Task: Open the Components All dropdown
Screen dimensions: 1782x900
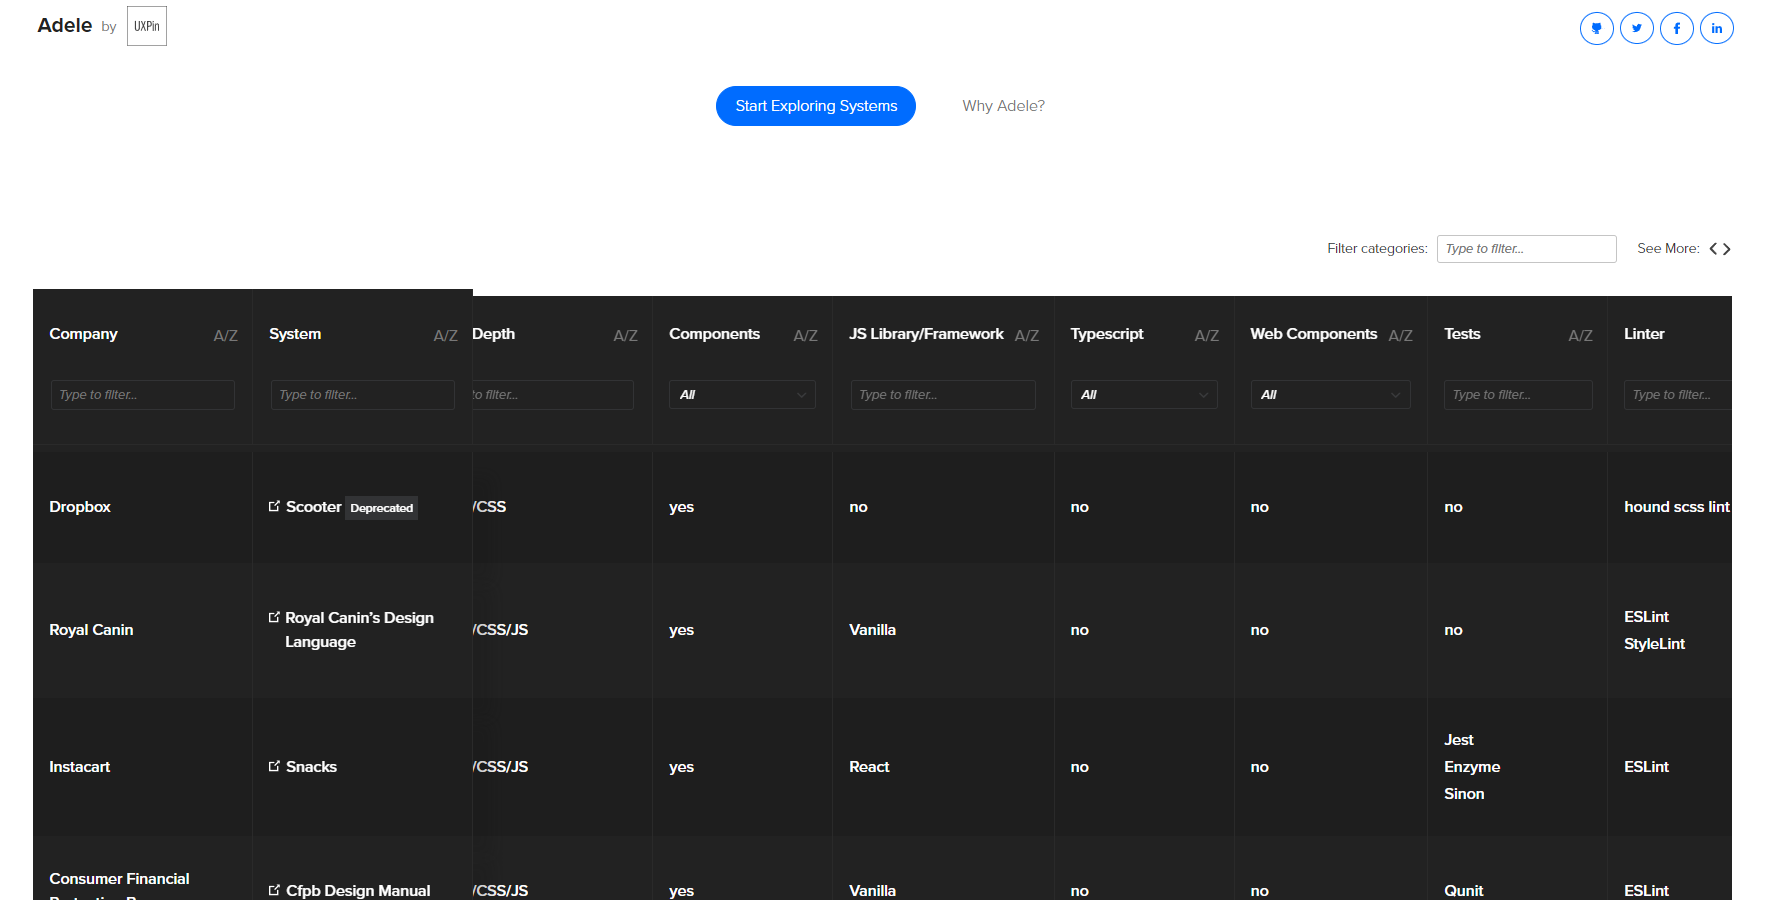Action: pyautogui.click(x=742, y=395)
